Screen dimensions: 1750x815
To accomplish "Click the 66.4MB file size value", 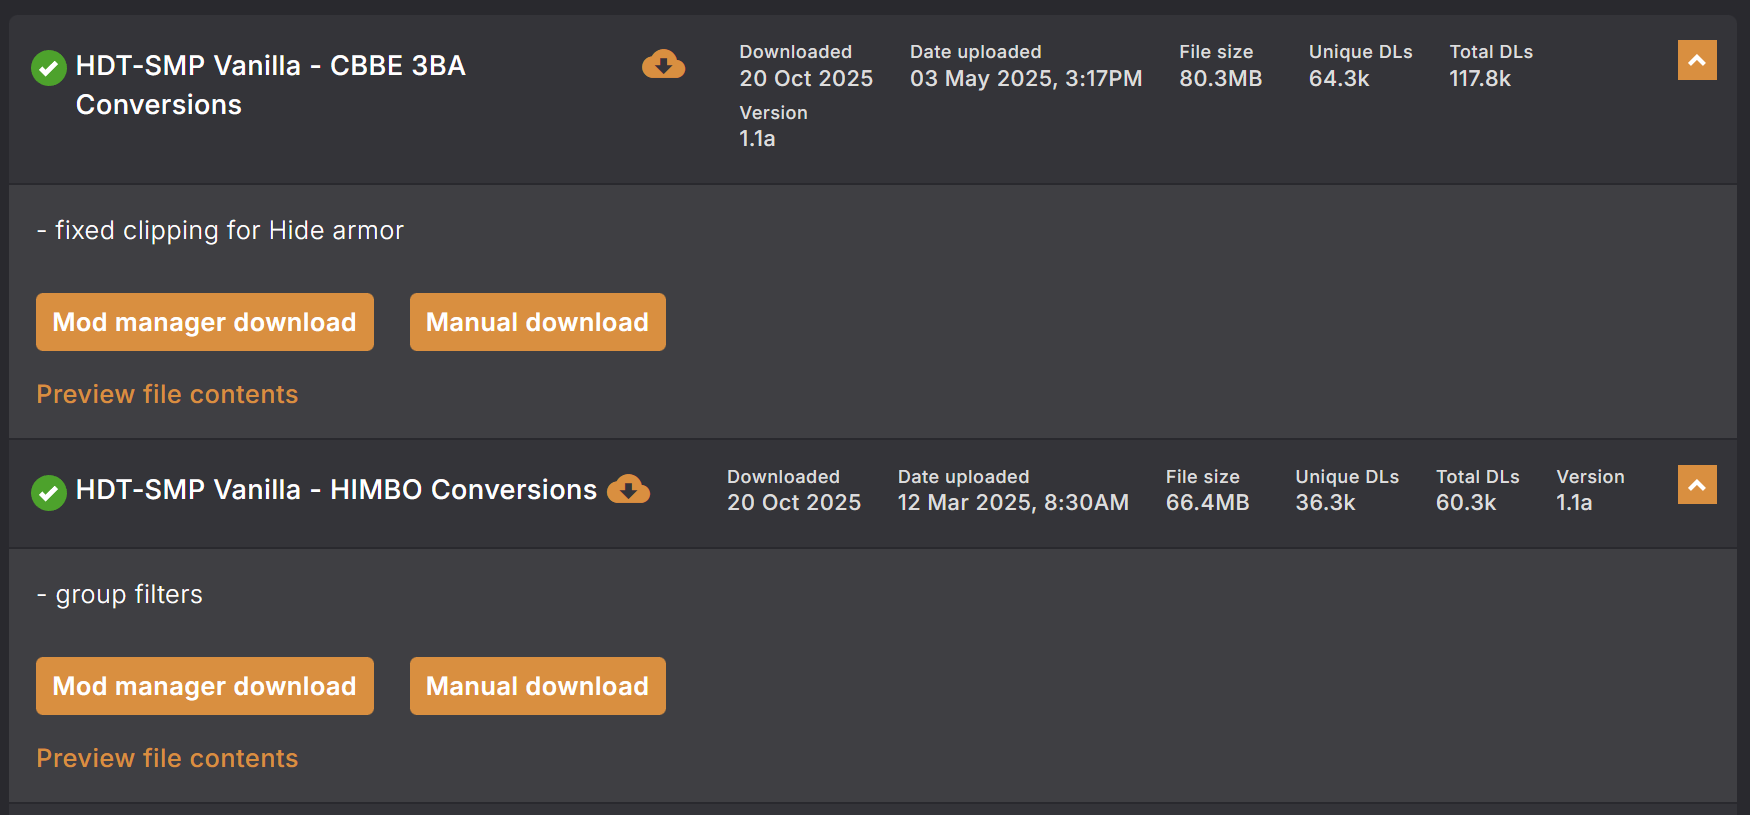I will (1207, 503).
